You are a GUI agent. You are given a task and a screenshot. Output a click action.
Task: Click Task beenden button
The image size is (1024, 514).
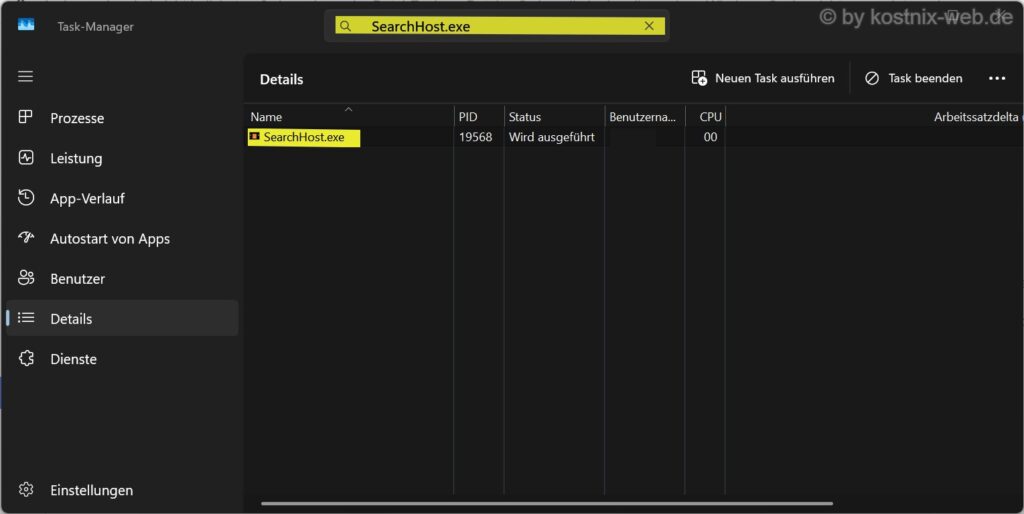914,78
